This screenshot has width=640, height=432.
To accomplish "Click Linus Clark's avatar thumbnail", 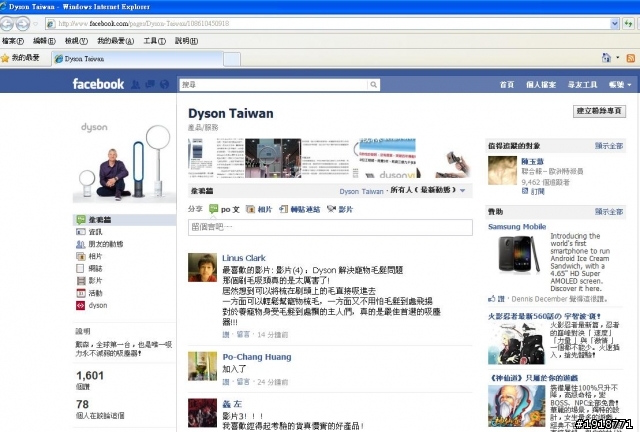I will pyautogui.click(x=202, y=267).
